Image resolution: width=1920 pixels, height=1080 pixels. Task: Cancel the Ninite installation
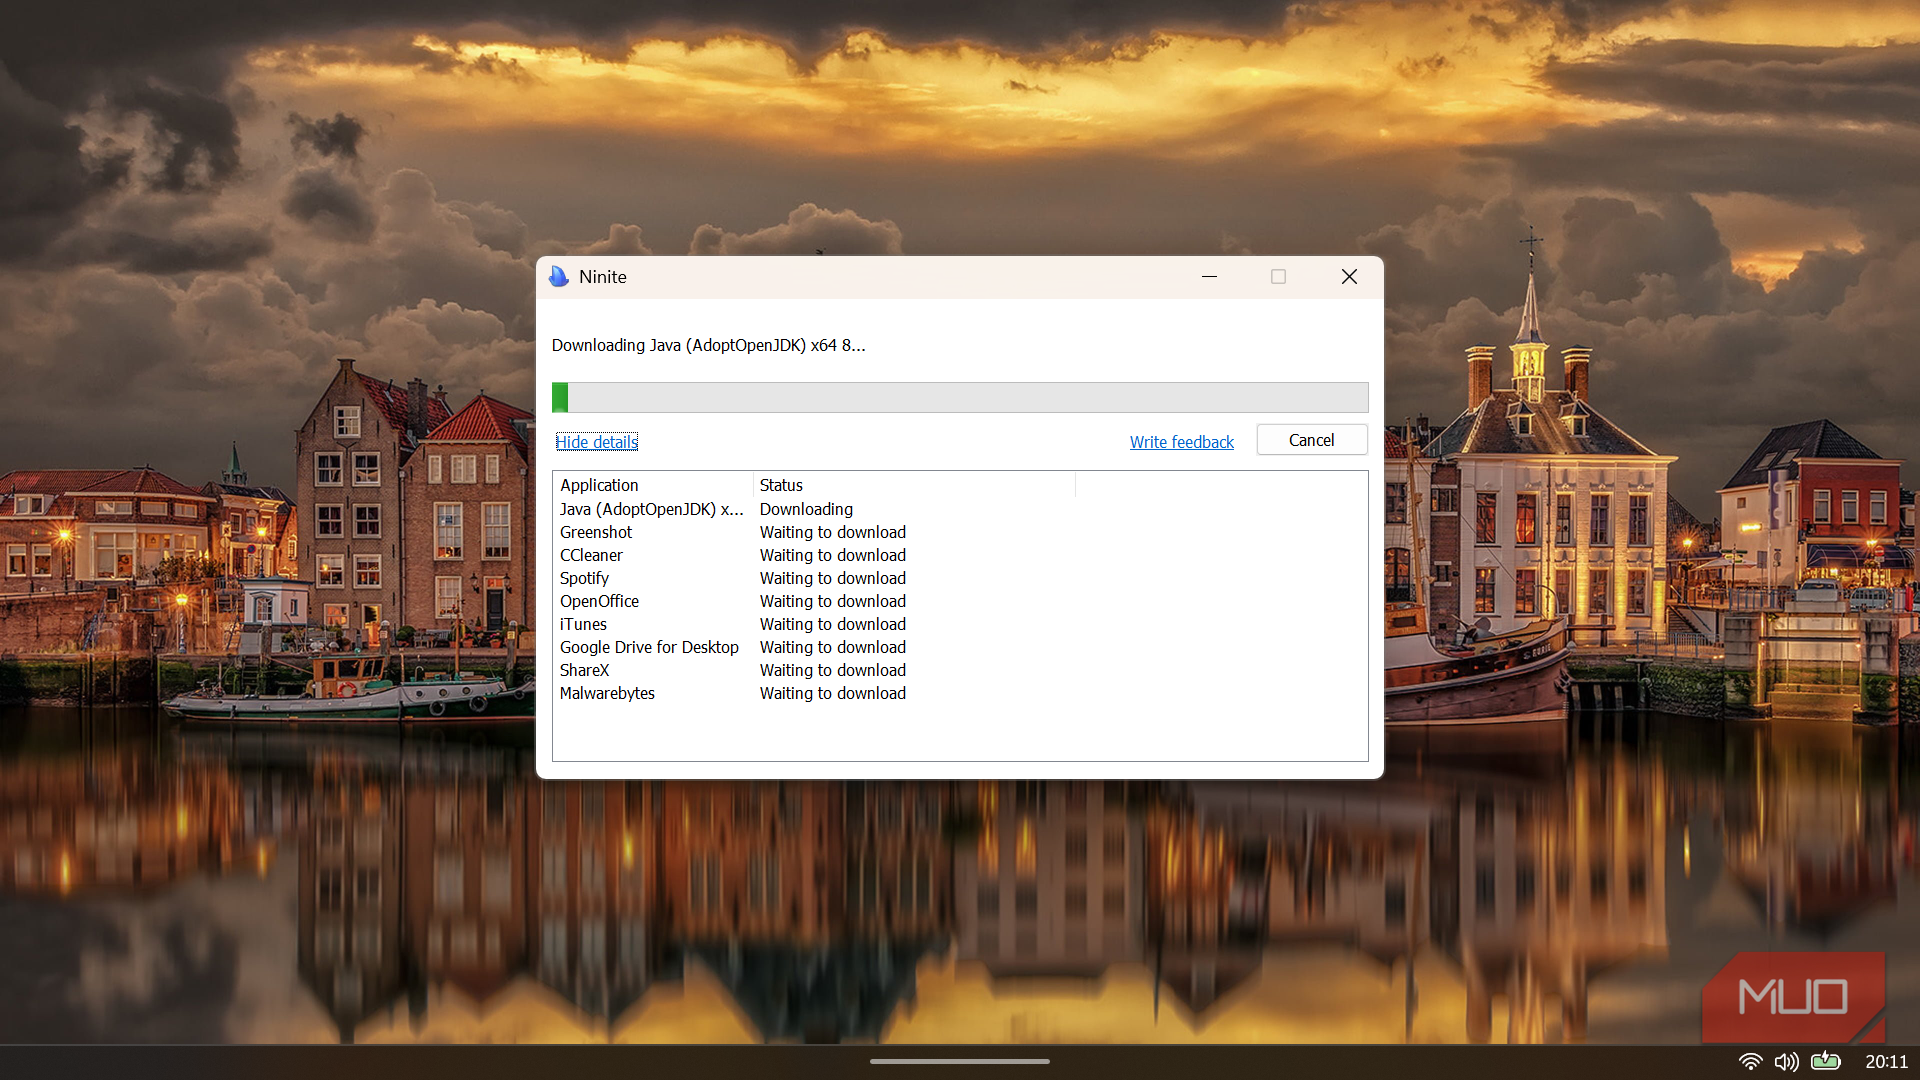(x=1311, y=440)
